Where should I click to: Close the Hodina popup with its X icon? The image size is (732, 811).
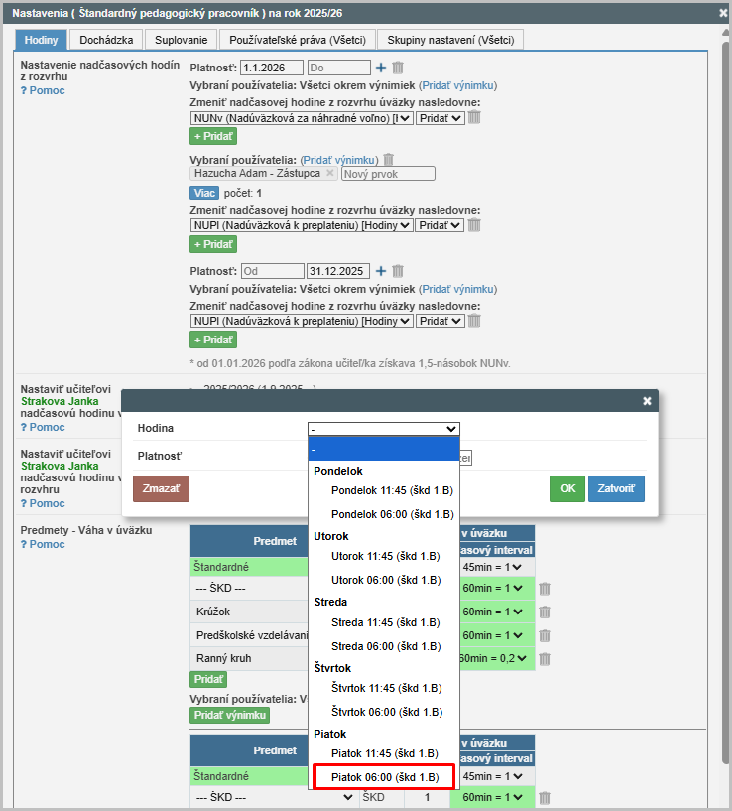point(647,401)
